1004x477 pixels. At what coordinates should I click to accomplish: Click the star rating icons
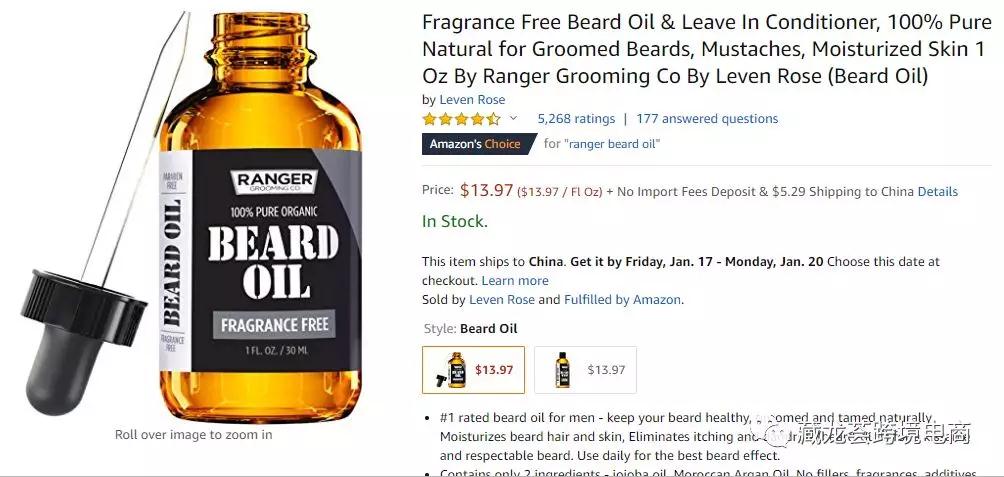tap(461, 119)
